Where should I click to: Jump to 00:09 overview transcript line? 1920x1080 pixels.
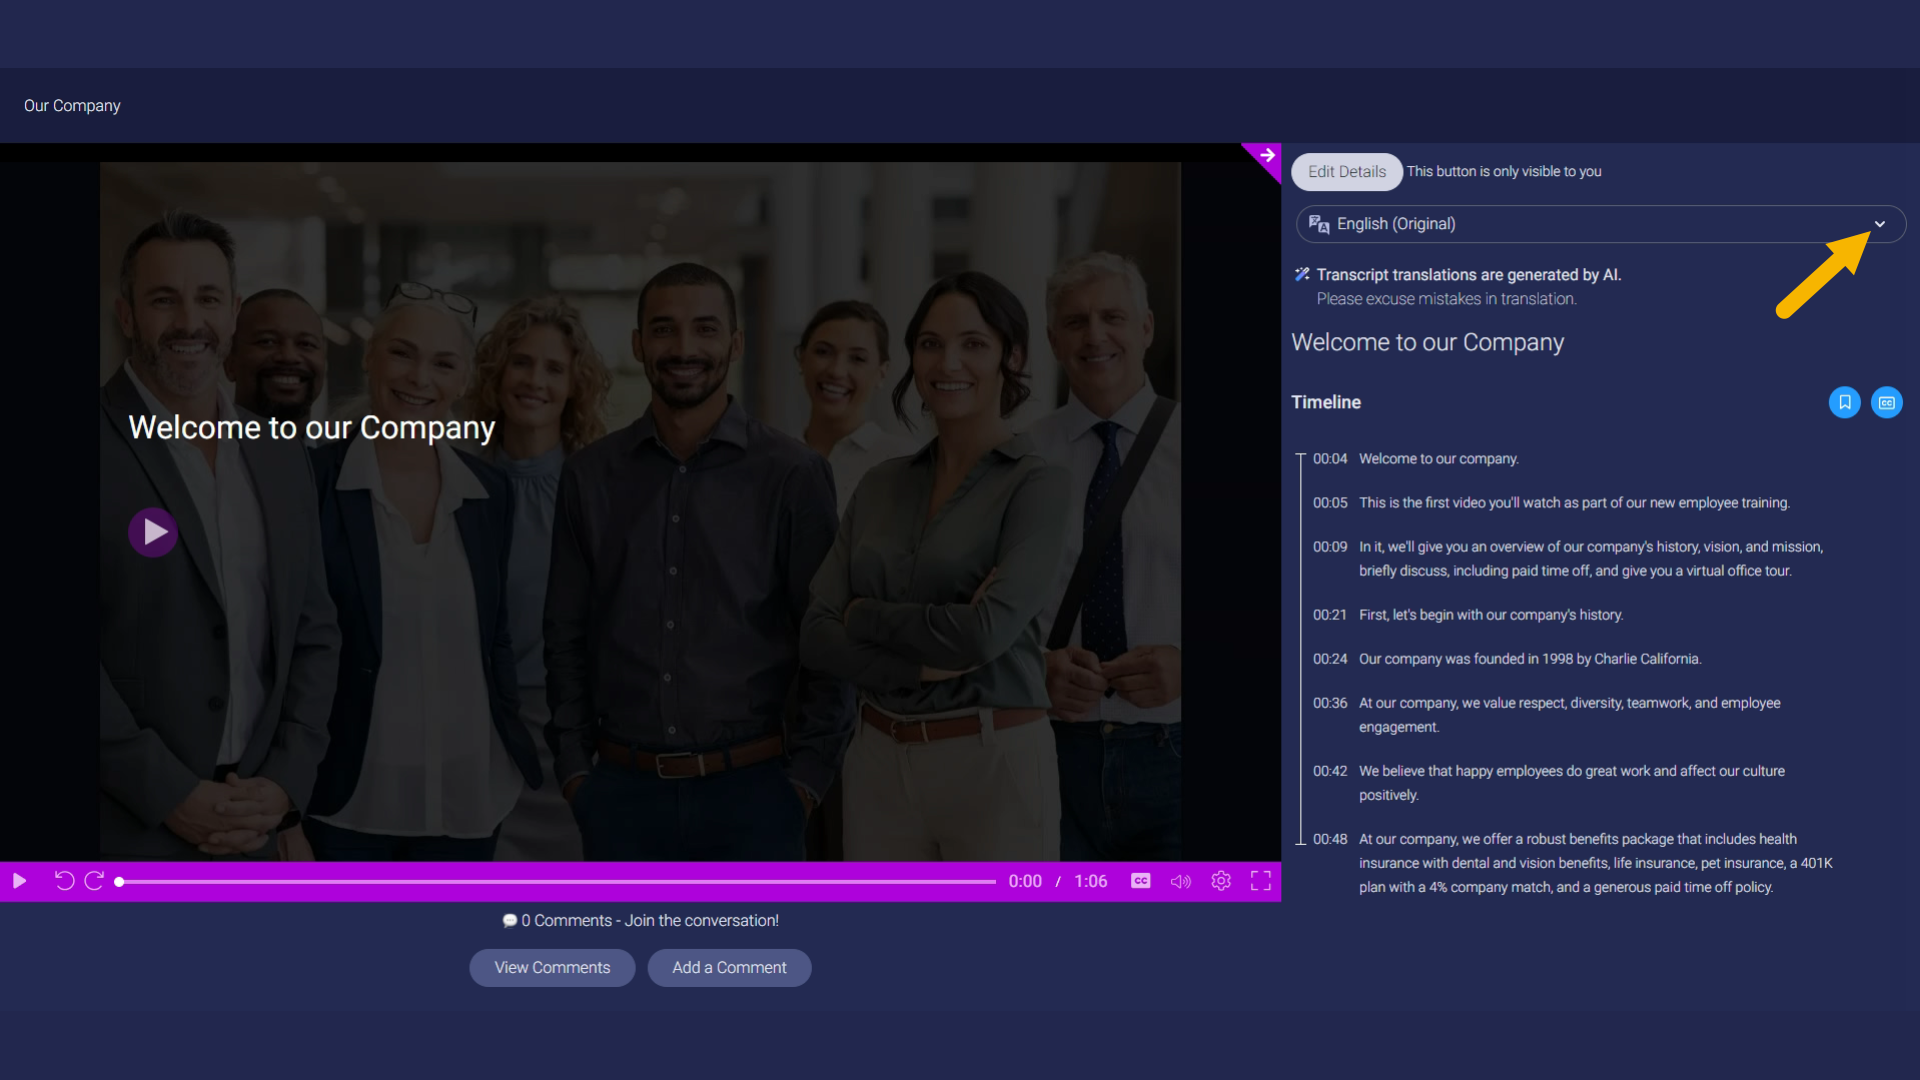pos(1568,559)
